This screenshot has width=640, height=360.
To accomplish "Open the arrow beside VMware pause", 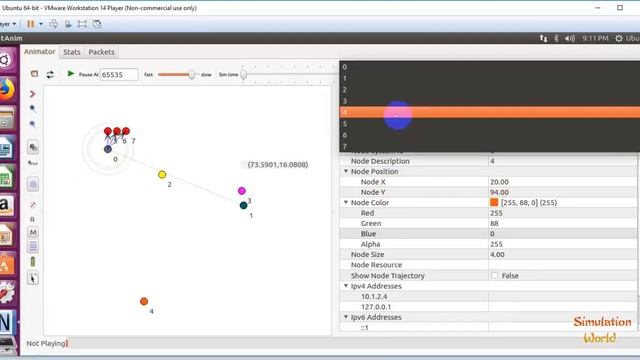I will coord(41,24).
